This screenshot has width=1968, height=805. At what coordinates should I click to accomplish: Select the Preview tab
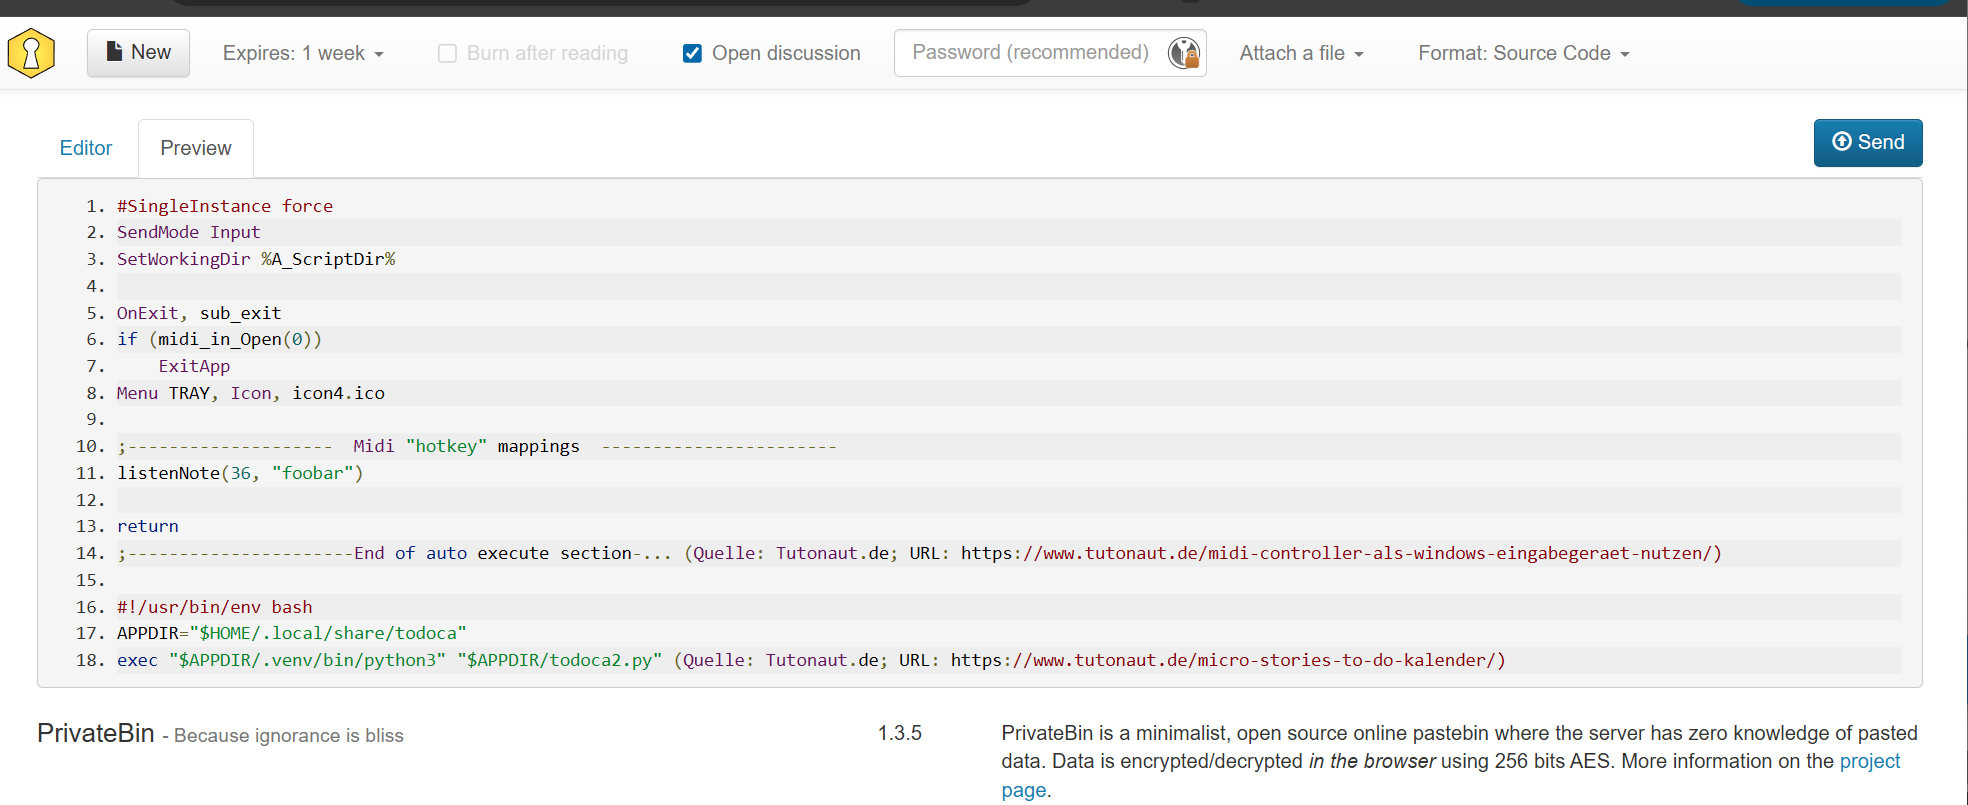click(x=196, y=148)
